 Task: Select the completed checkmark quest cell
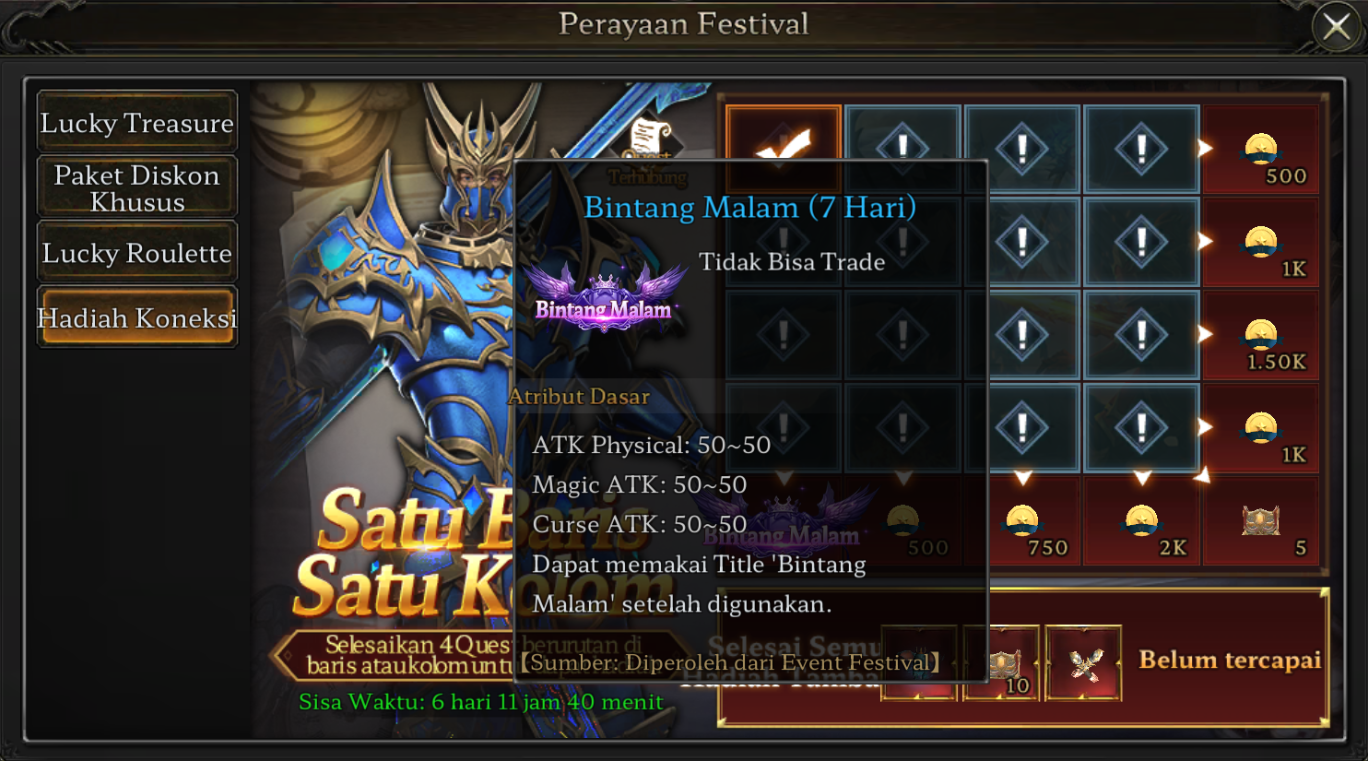point(783,149)
